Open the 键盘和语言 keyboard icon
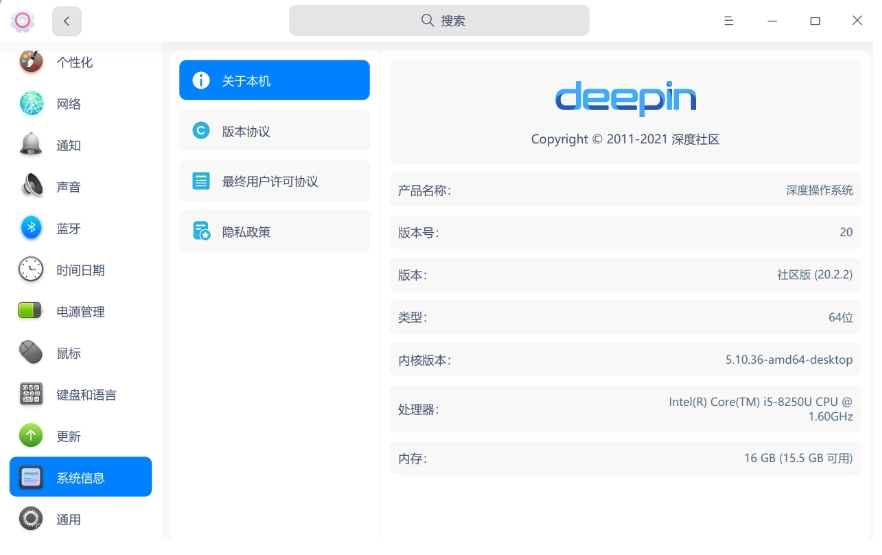This screenshot has height=555, width=882. (x=31, y=394)
